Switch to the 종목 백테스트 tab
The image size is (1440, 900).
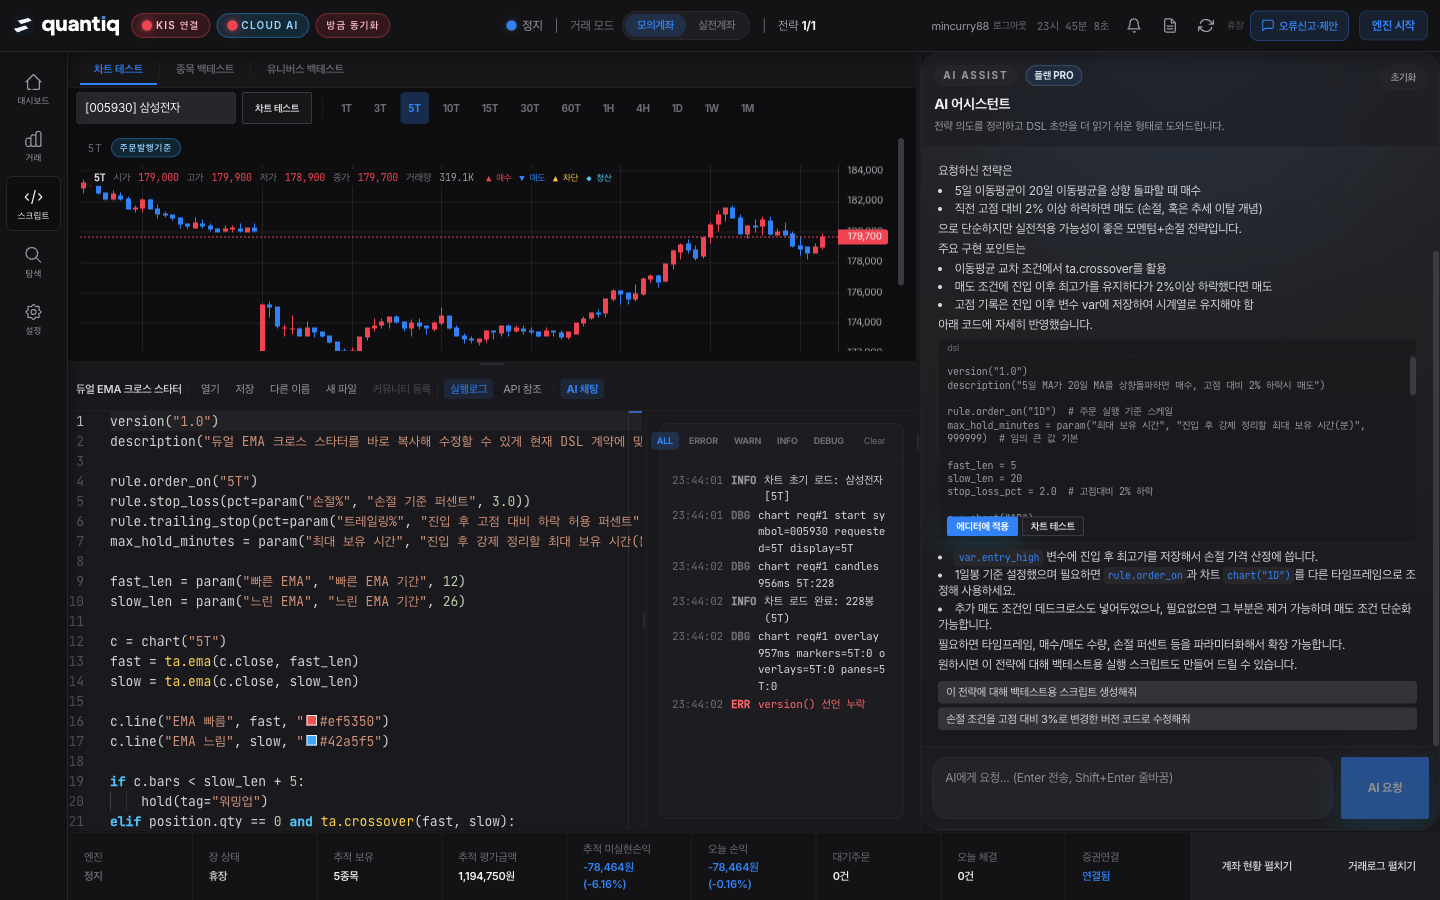click(204, 69)
